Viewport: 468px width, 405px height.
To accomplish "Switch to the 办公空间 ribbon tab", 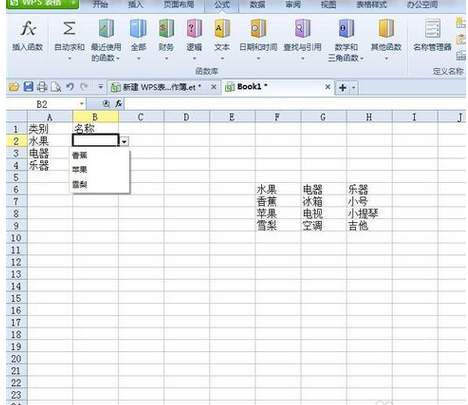I will tap(422, 5).
